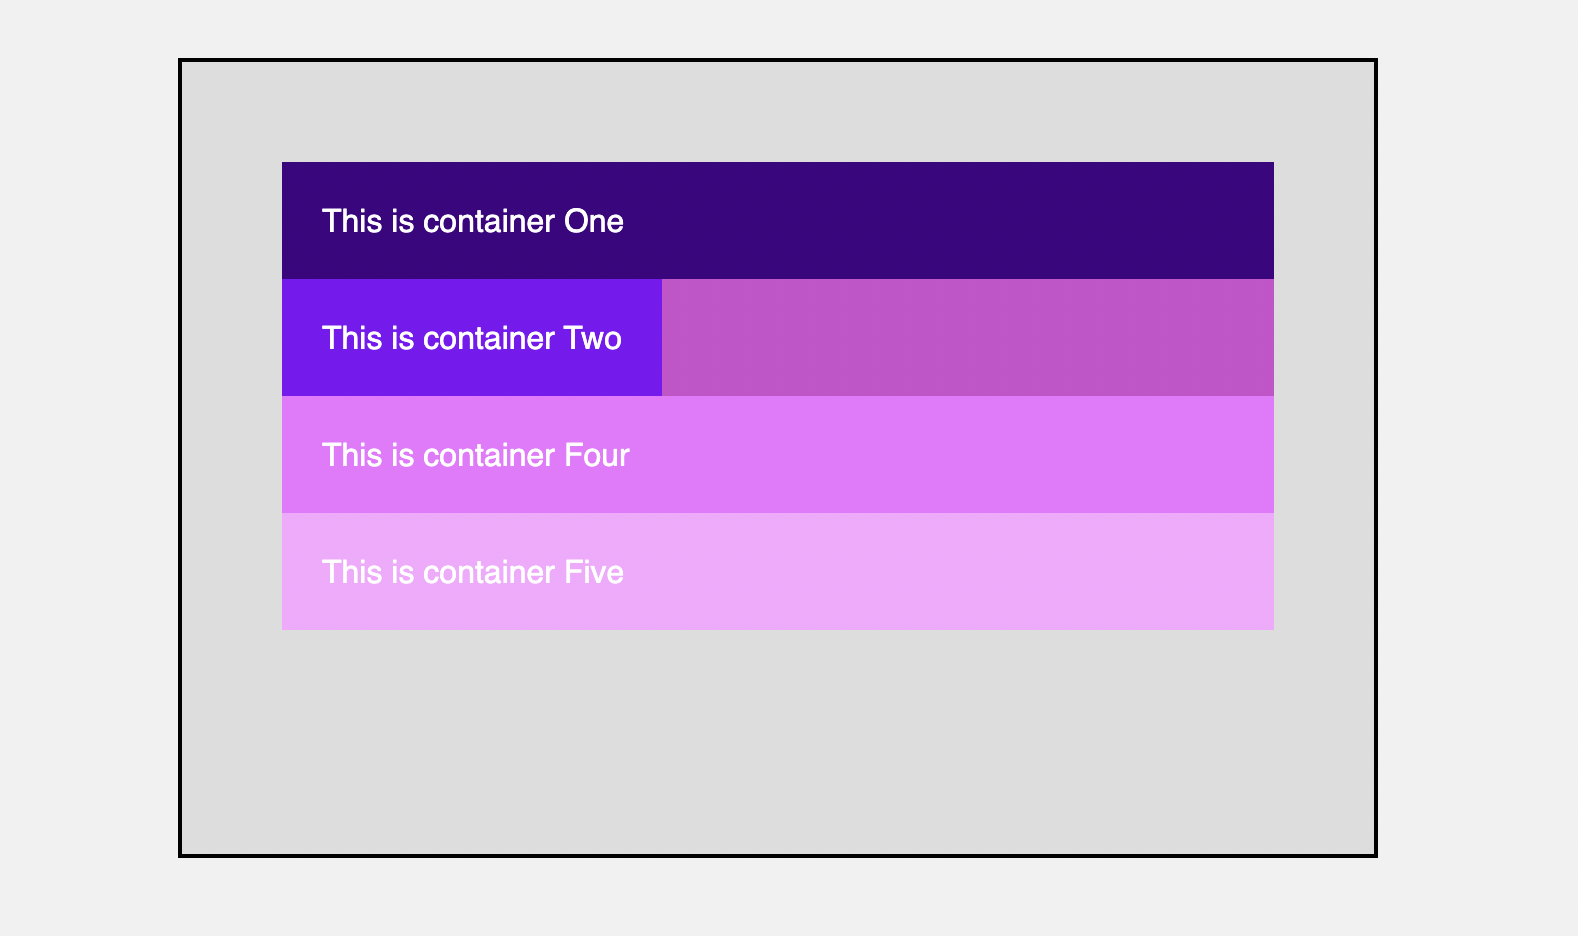The height and width of the screenshot is (936, 1578).
Task: Select the word "One" in the first container
Action: click(x=594, y=221)
